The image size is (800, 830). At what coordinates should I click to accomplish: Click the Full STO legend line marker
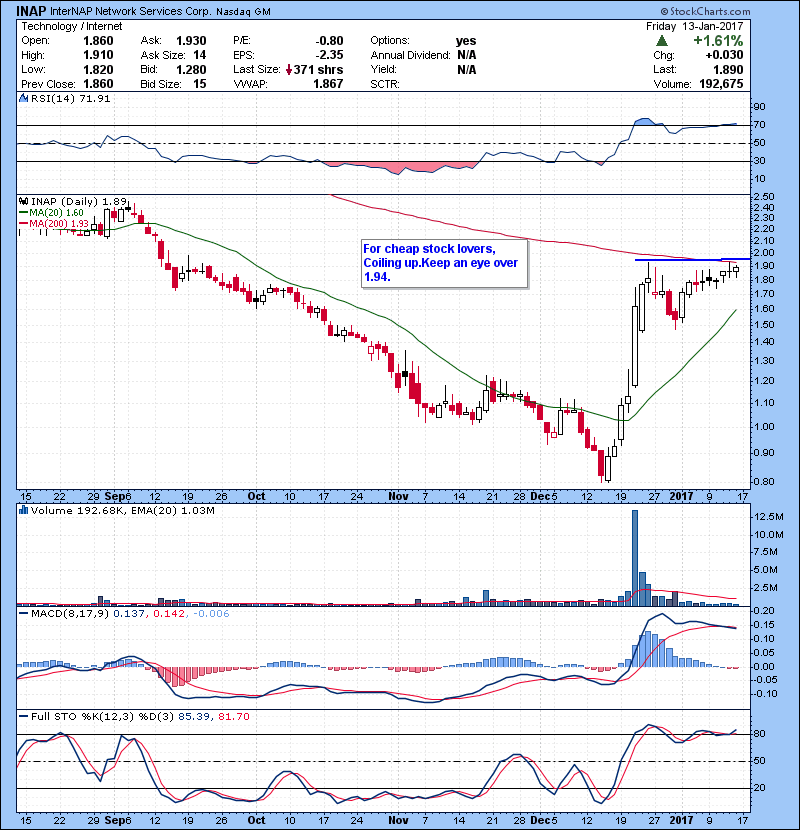(23, 716)
